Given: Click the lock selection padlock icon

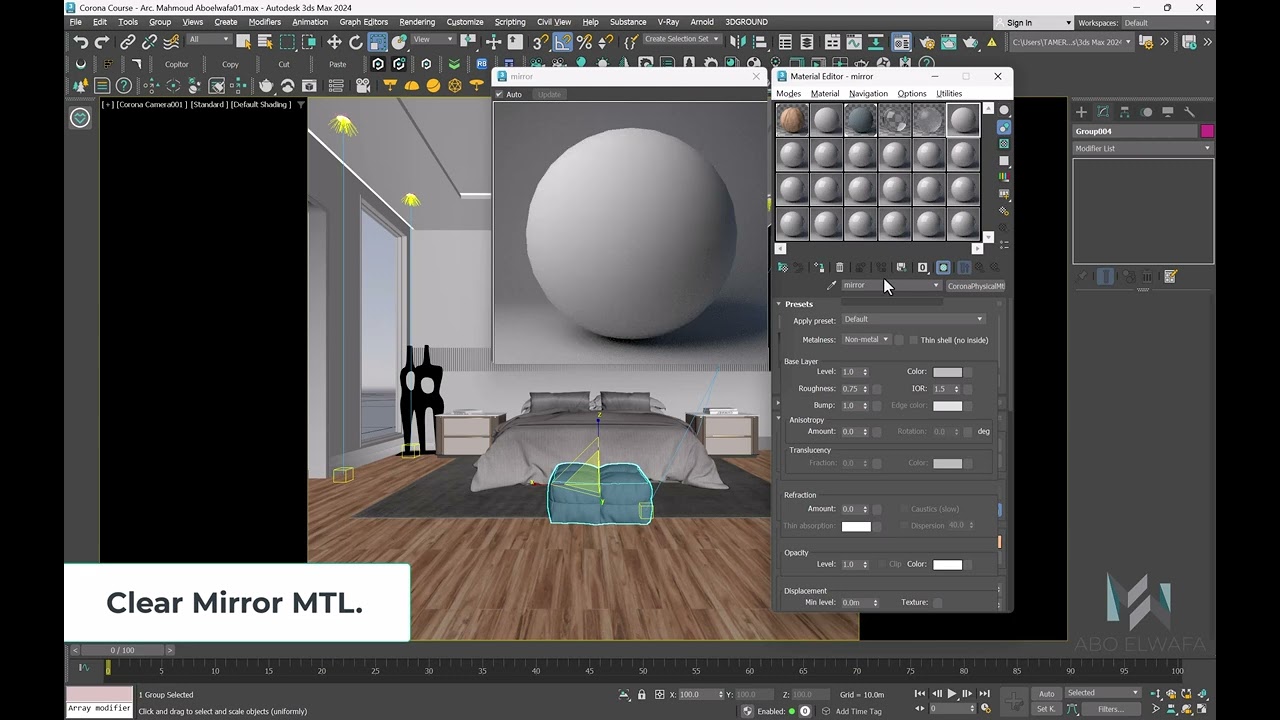Looking at the screenshot, I should [x=642, y=694].
